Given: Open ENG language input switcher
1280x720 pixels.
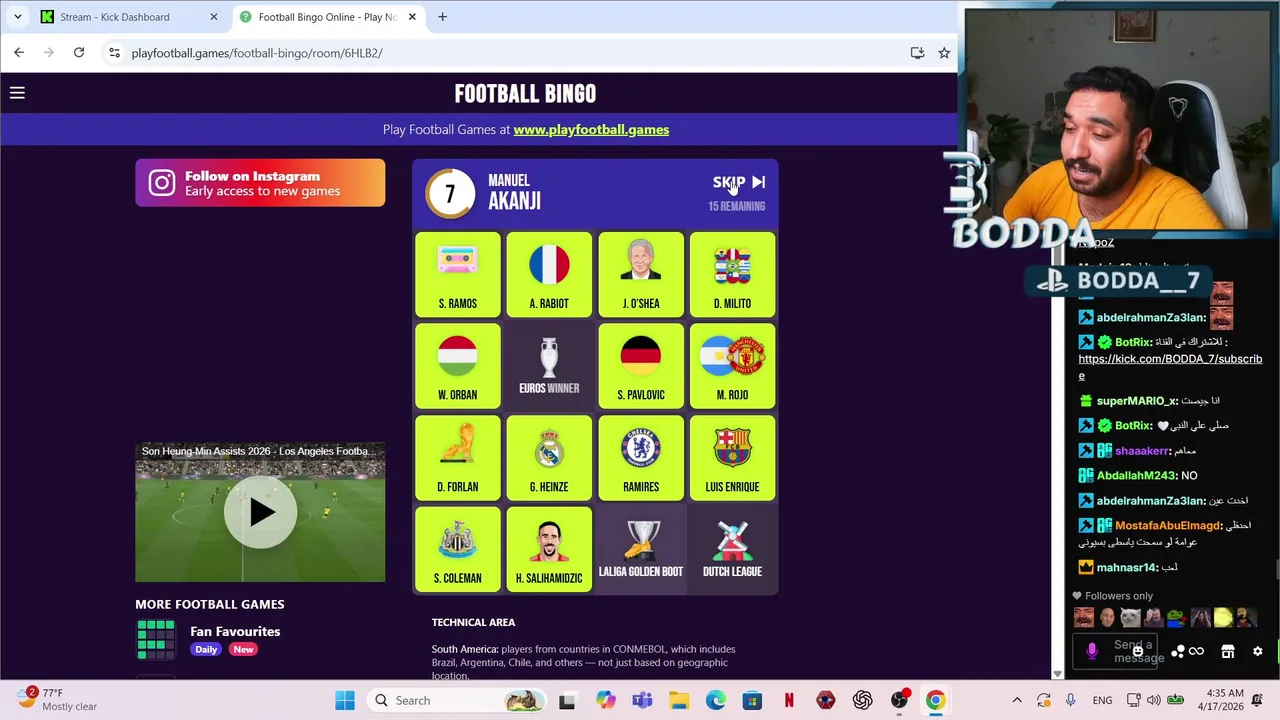Looking at the screenshot, I should 1102,700.
